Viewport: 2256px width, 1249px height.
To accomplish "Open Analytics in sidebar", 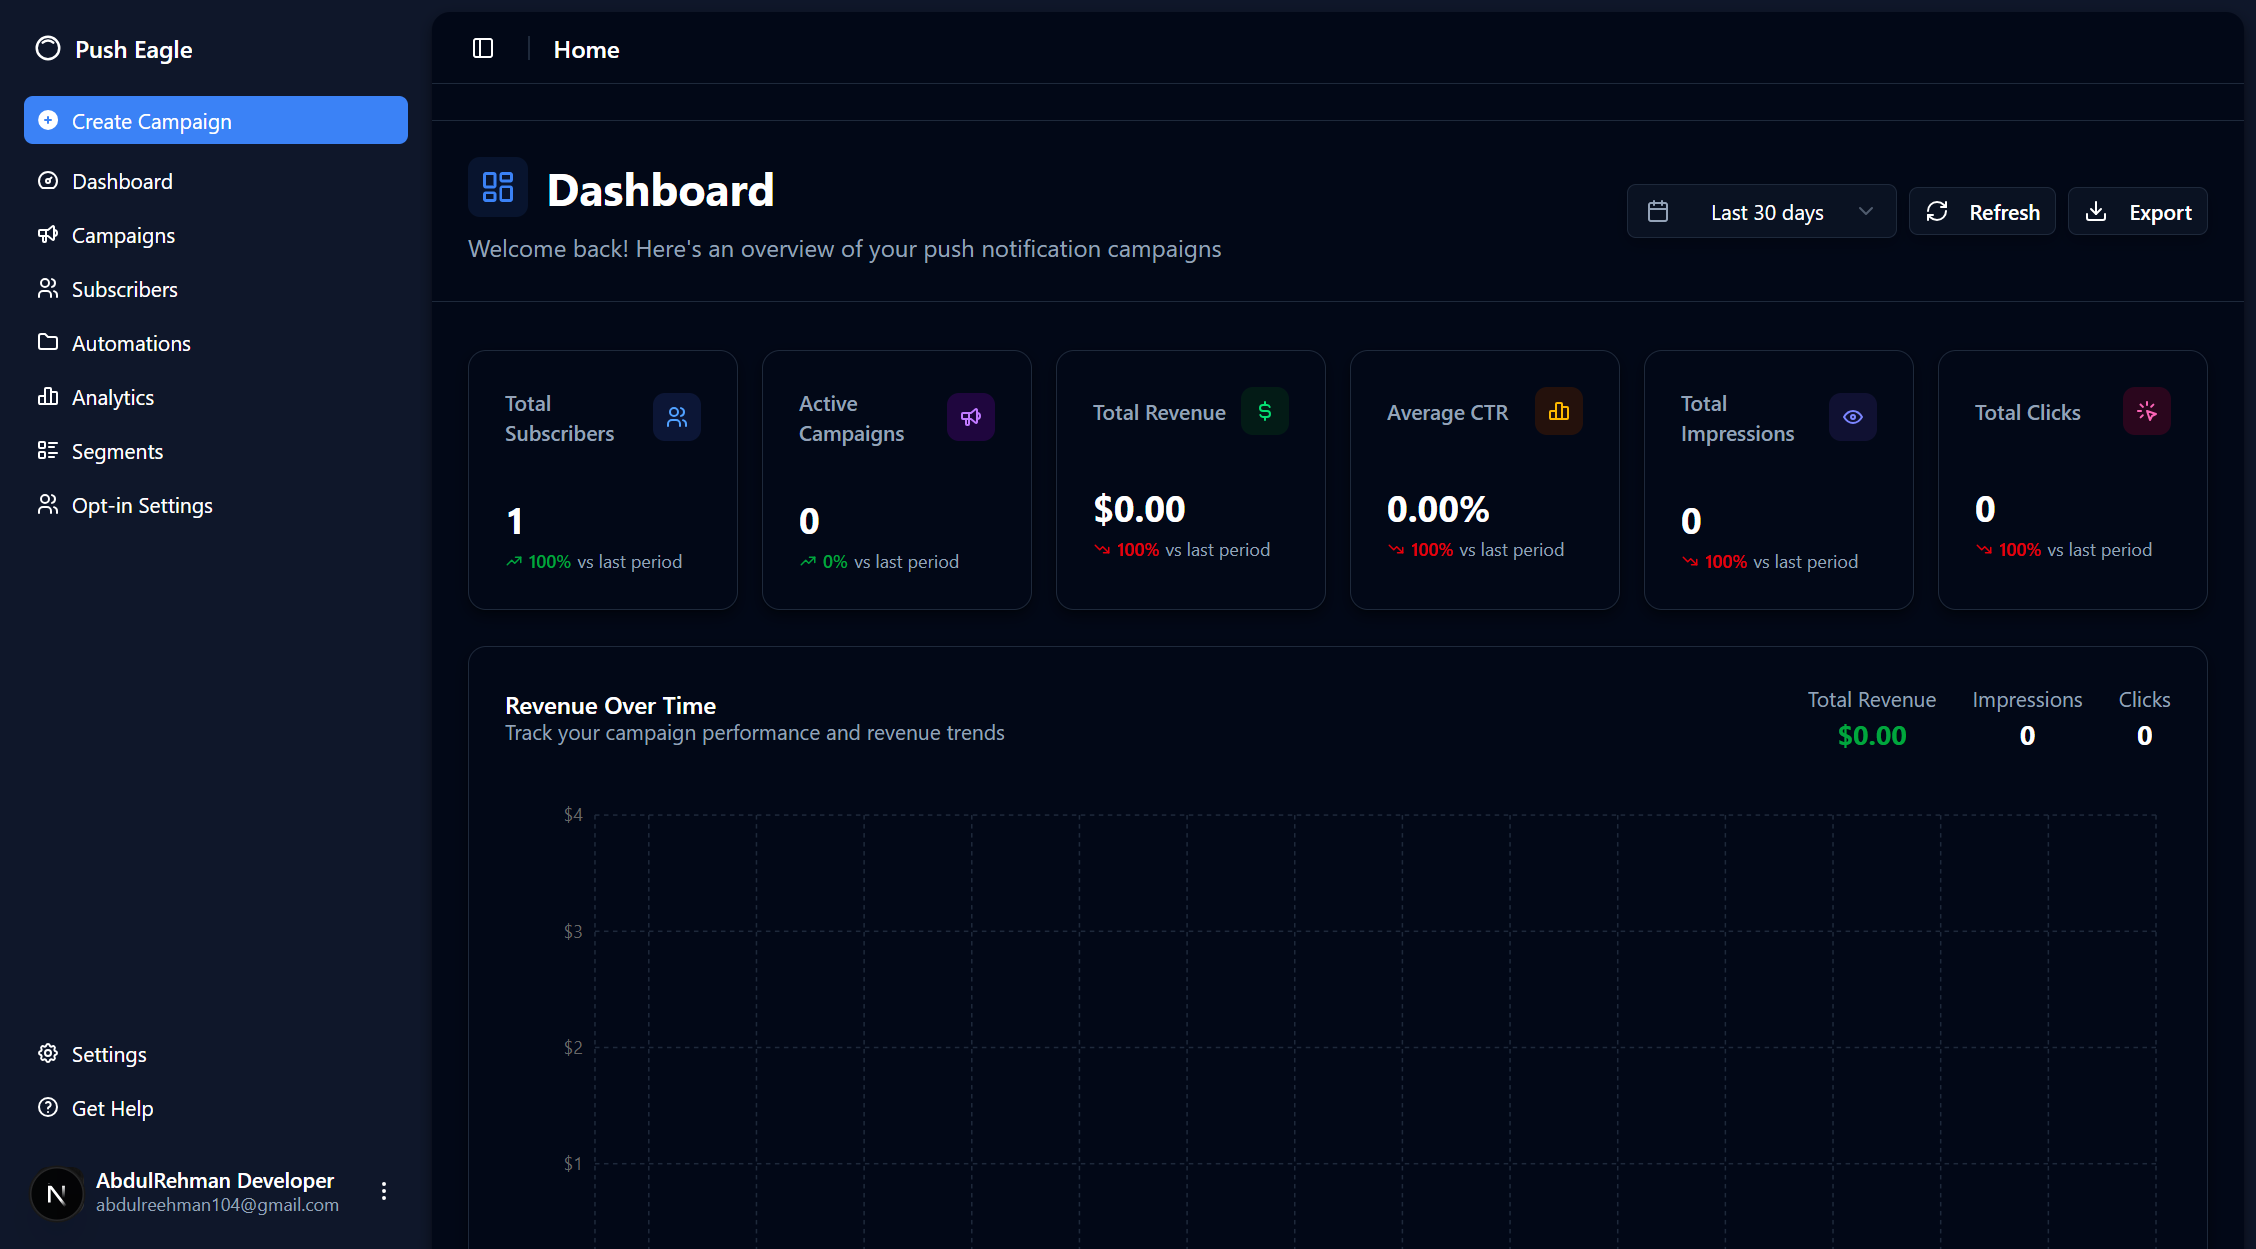I will [x=216, y=397].
